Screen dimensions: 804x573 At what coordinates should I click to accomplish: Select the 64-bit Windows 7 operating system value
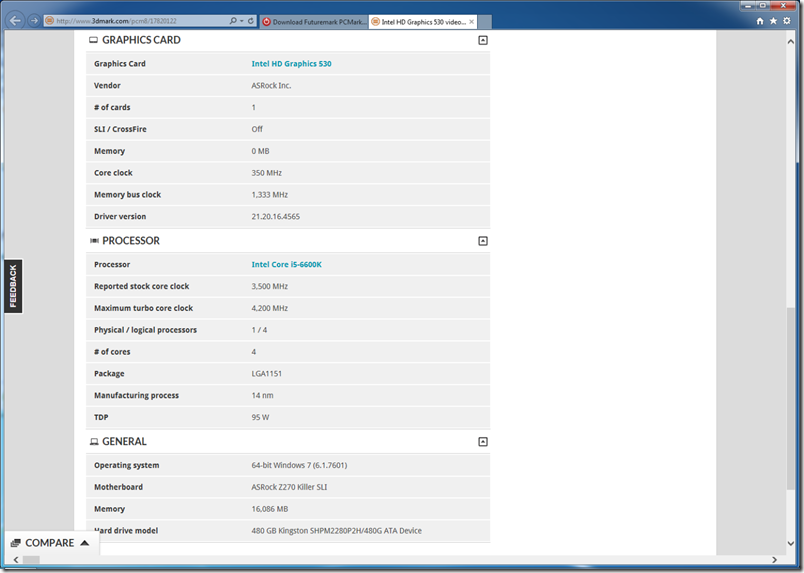point(299,465)
